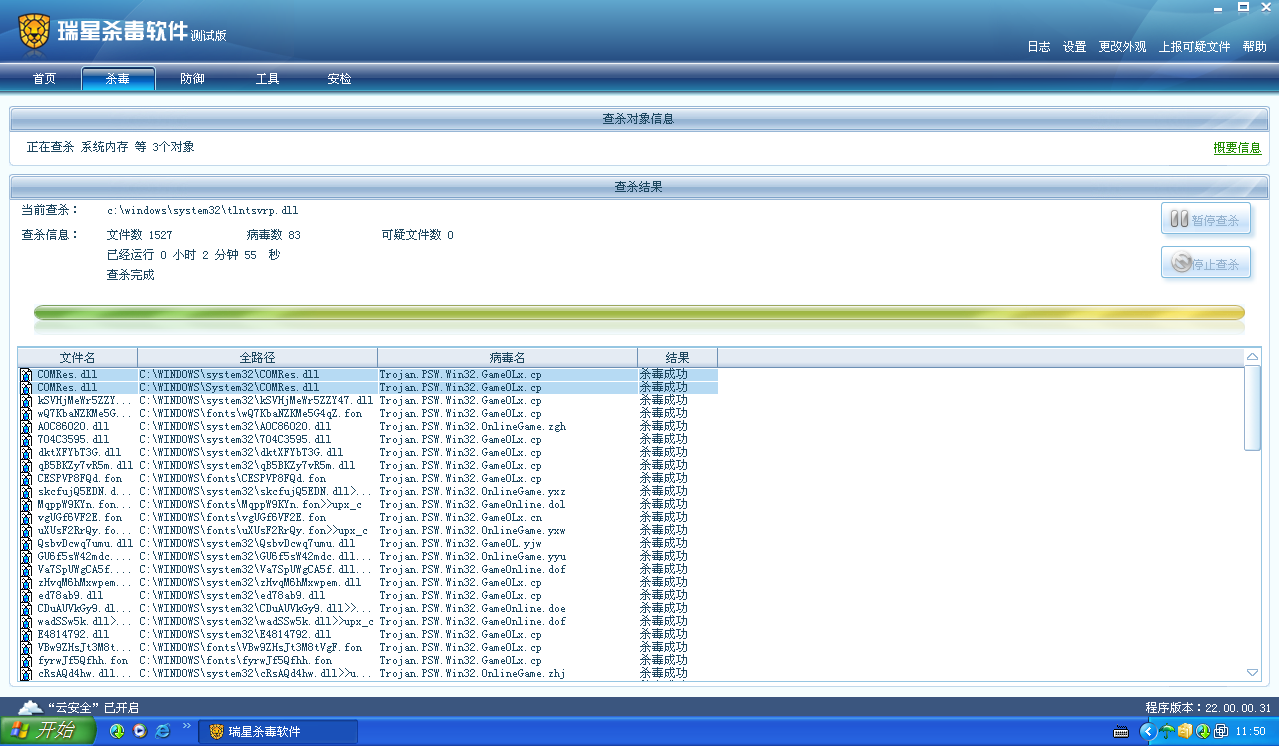Viewport: 1279px width, 746px height.
Task: Open the 安检 tab
Action: [x=339, y=79]
